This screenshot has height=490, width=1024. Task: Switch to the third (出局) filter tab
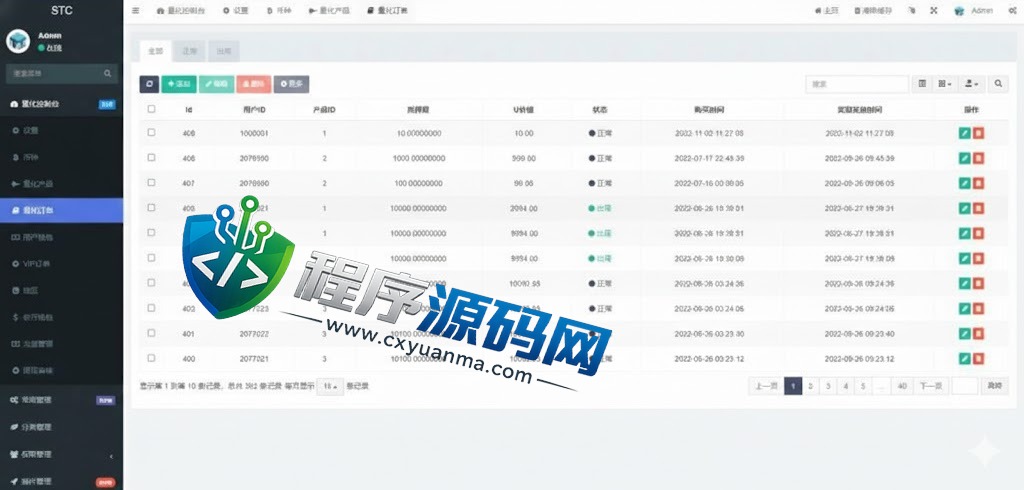[x=223, y=51]
